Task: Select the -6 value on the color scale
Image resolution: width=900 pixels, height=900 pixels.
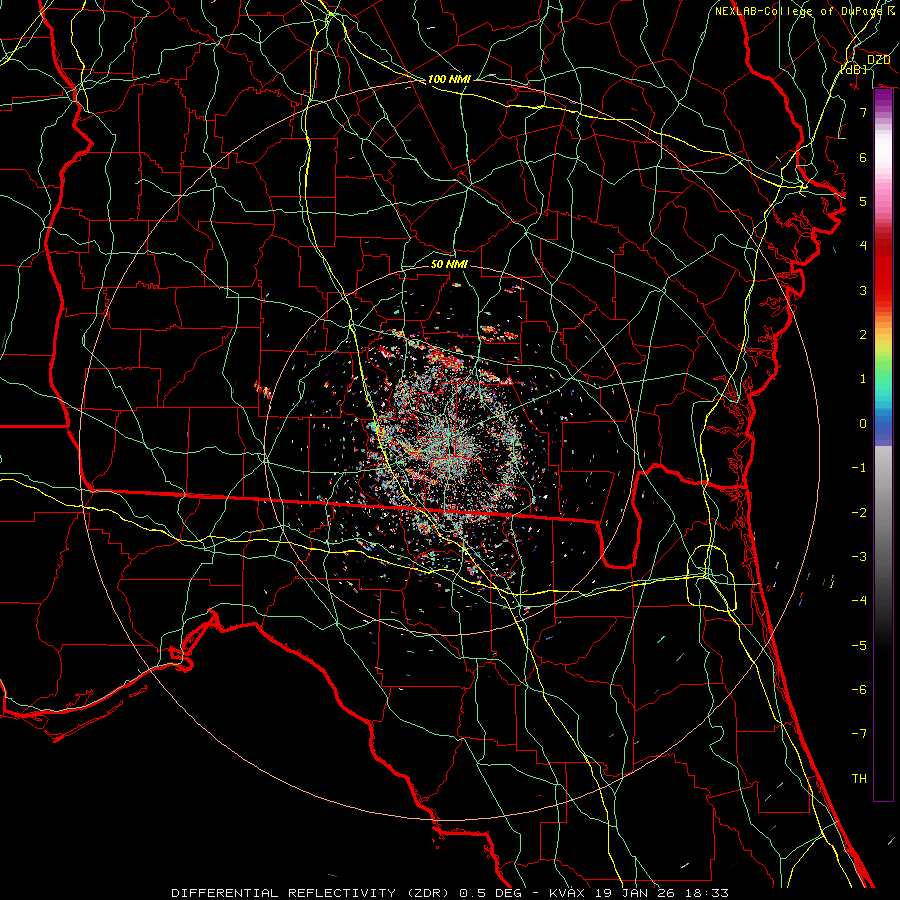Action: [859, 690]
